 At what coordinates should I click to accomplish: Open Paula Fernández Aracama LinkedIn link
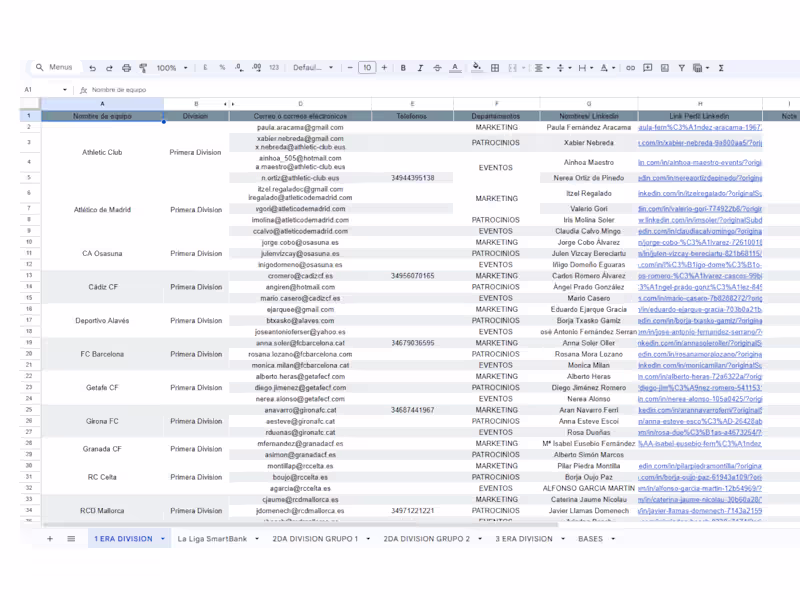coord(699,127)
